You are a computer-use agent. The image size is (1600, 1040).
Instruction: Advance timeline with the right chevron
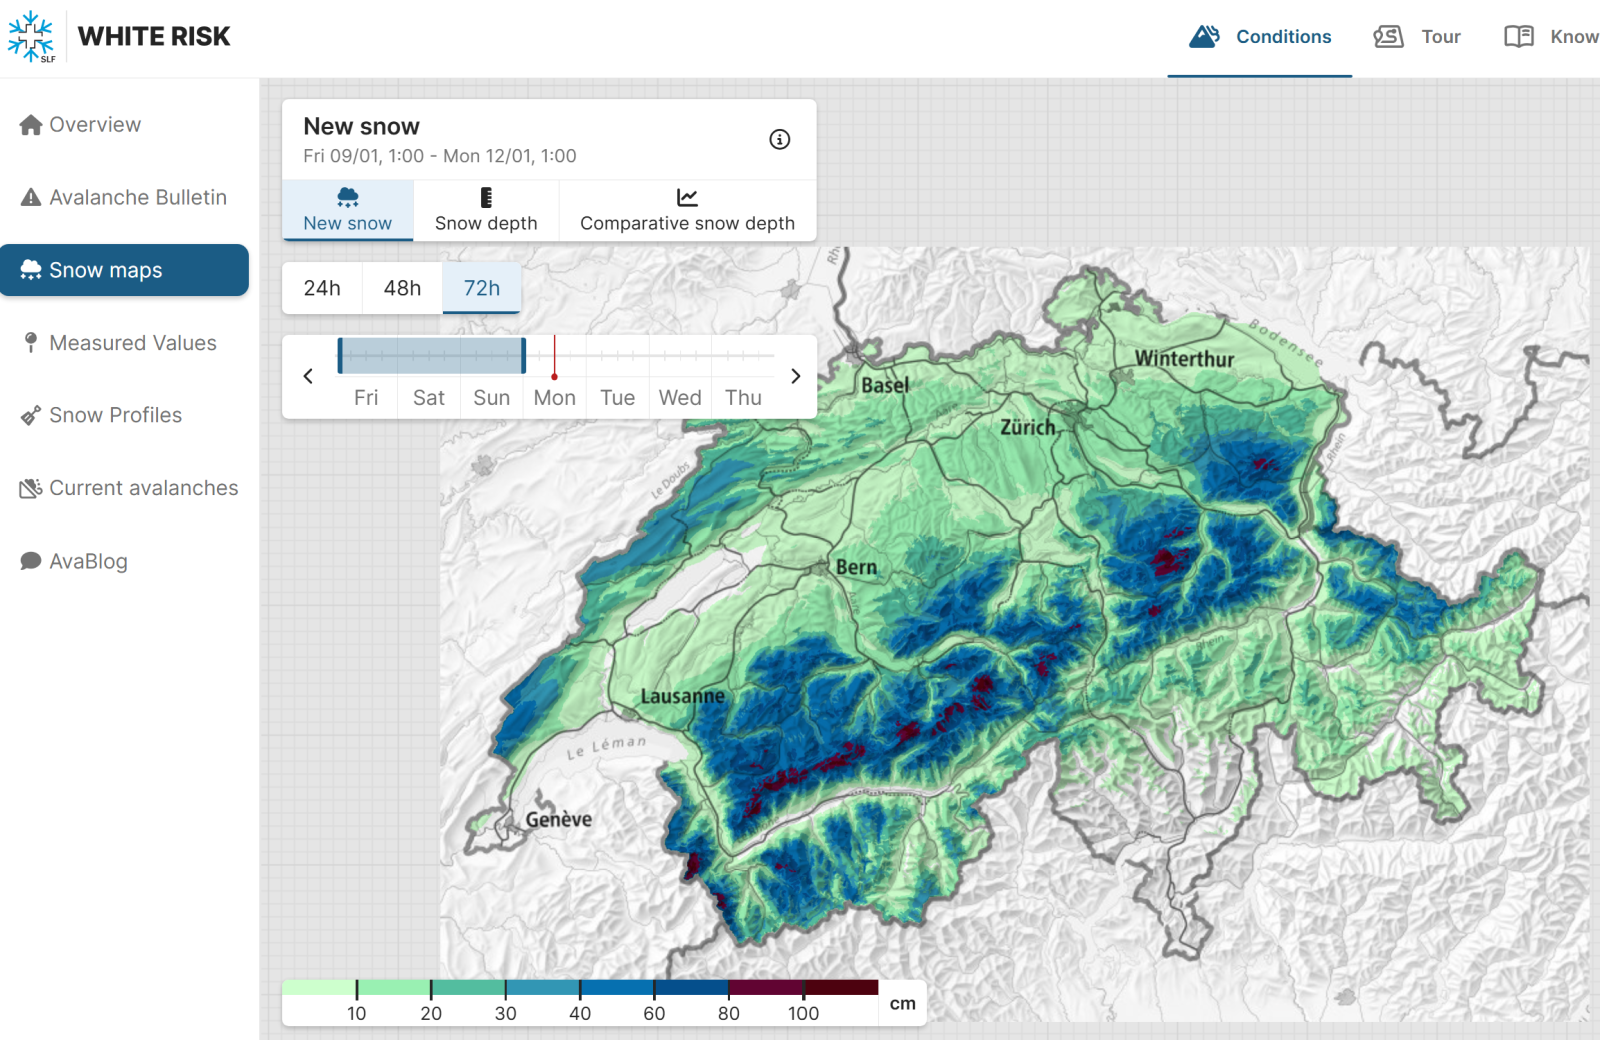795,377
